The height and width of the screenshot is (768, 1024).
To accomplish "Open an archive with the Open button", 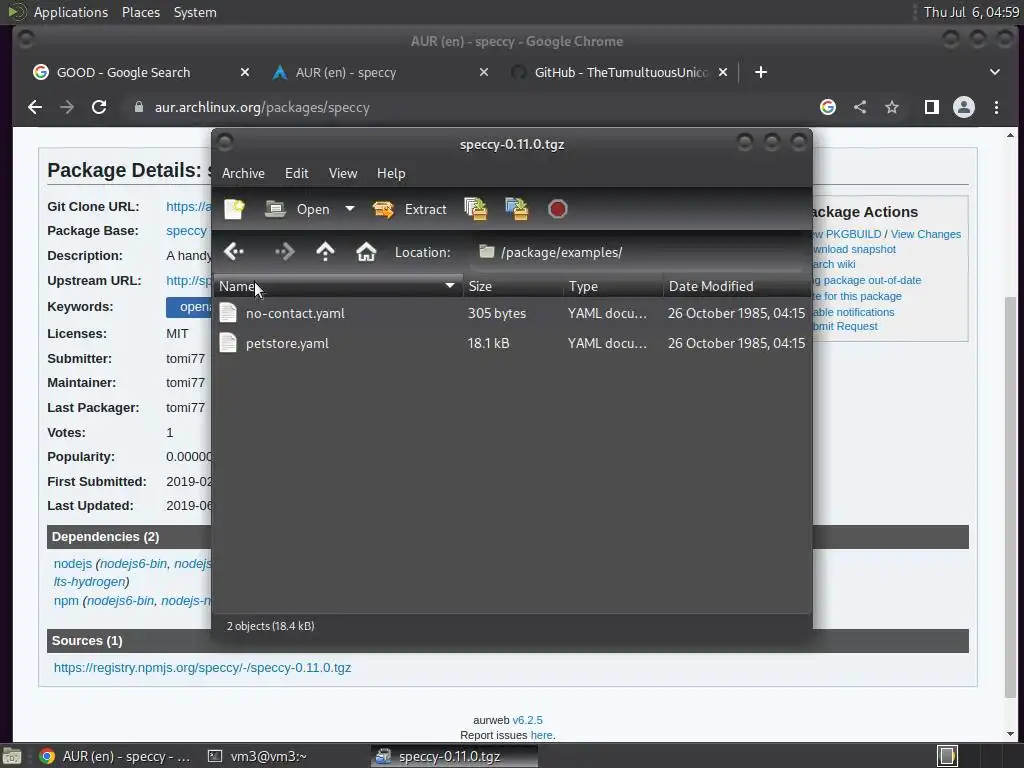I will click(297, 209).
